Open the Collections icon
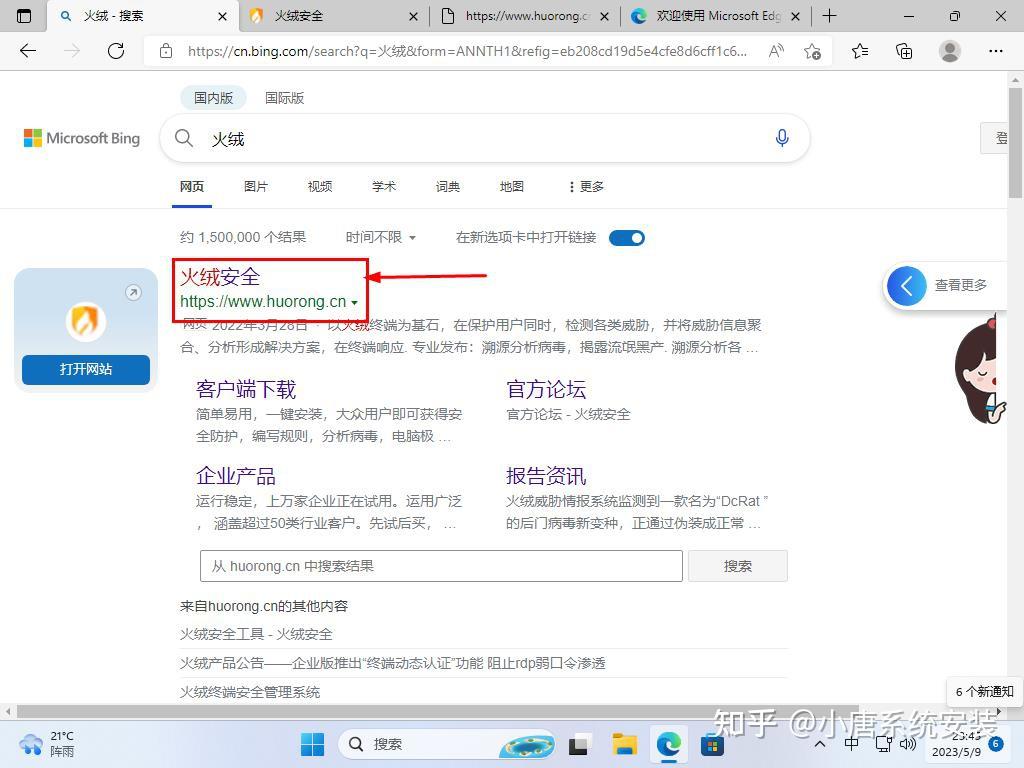1024x768 pixels. pyautogui.click(x=904, y=51)
